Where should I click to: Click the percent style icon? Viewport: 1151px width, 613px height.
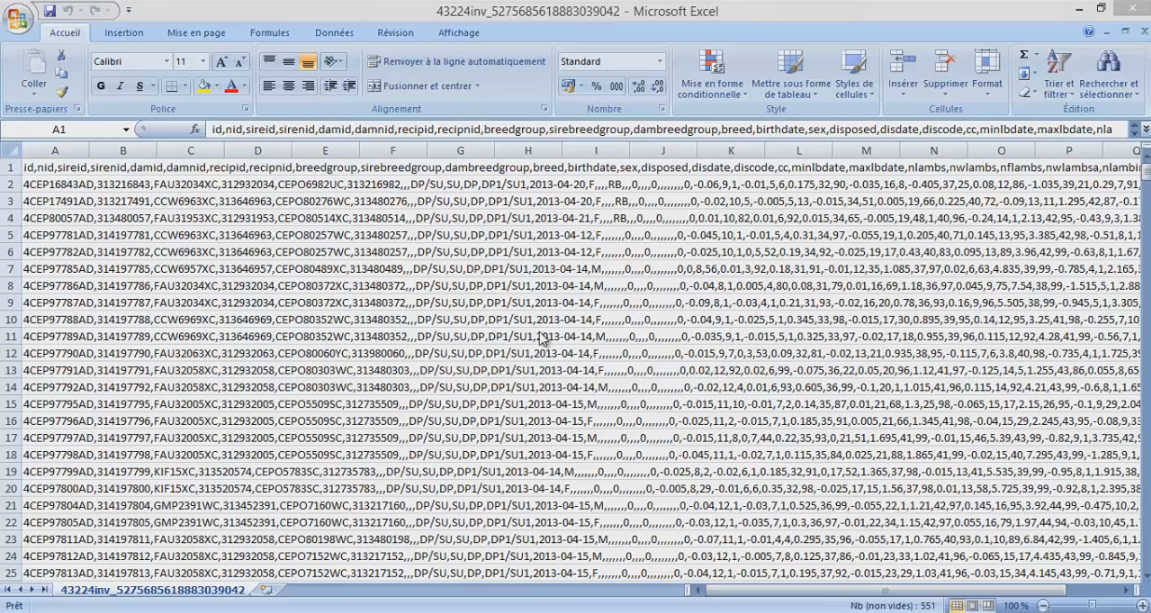point(596,87)
